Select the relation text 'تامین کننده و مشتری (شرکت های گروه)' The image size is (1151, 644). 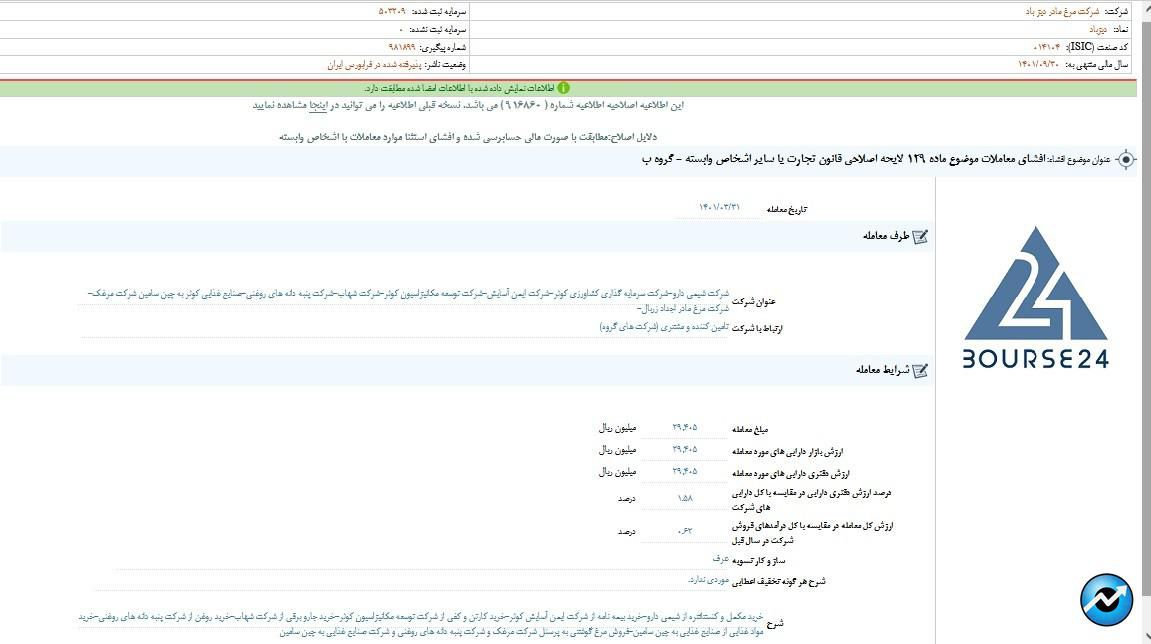[x=664, y=327]
